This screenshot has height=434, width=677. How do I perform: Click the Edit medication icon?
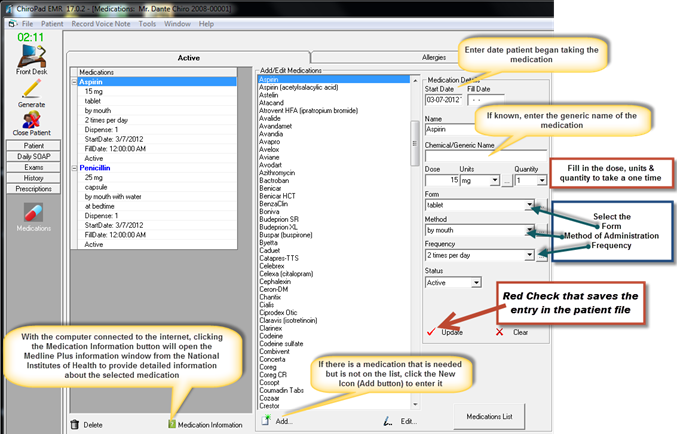(388, 421)
